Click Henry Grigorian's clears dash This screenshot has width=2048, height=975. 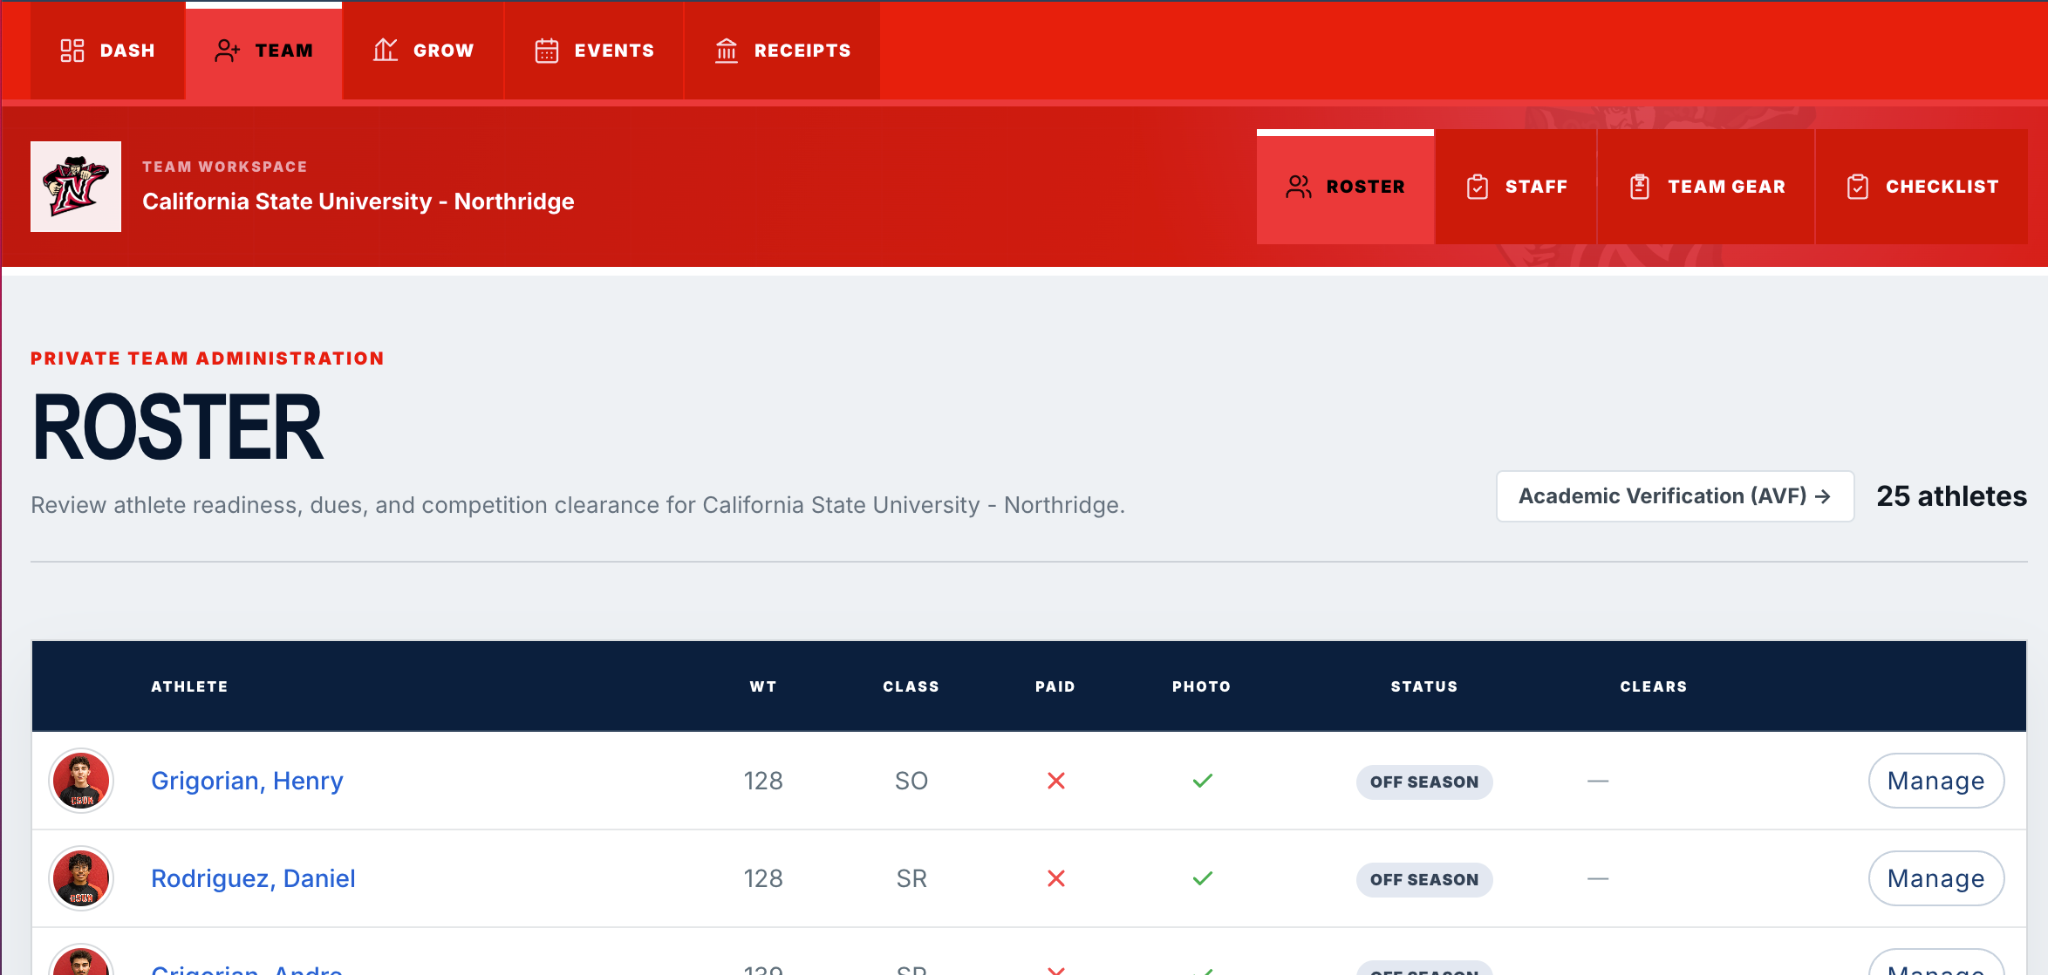(1598, 781)
